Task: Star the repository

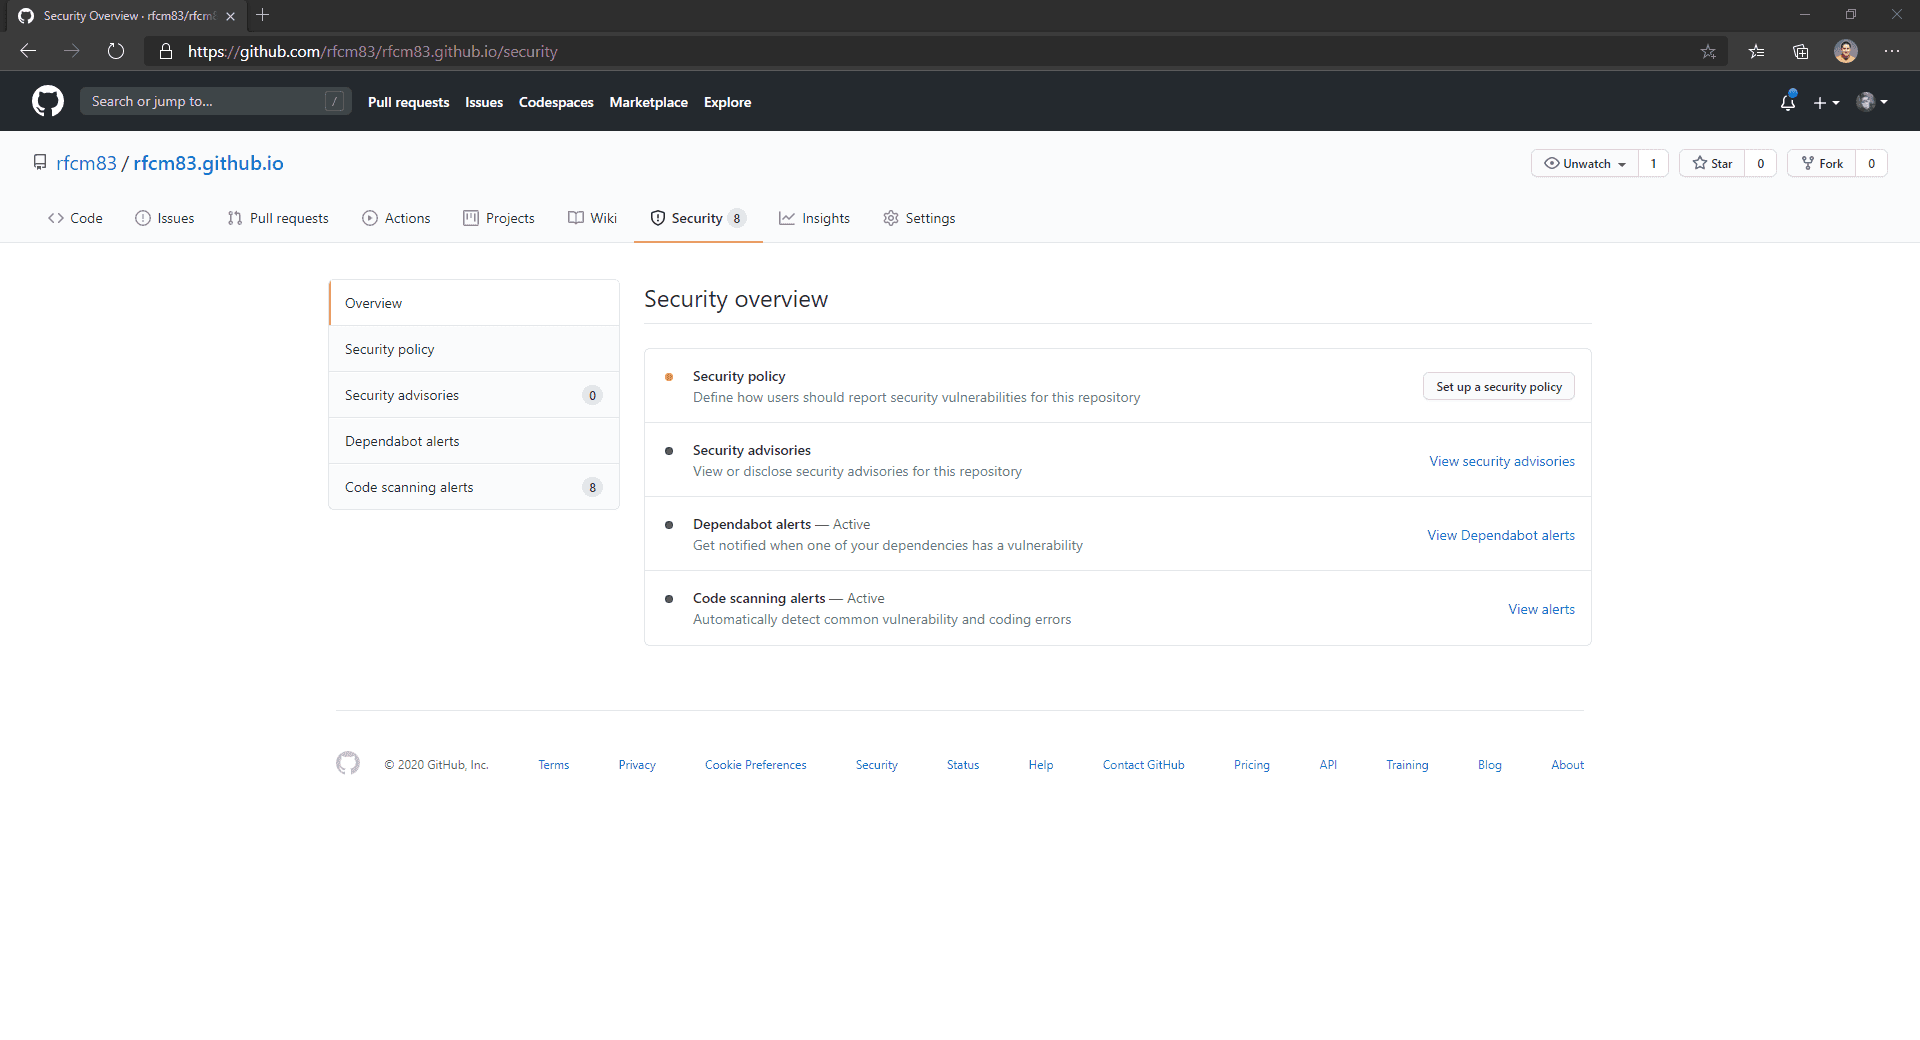Action: [x=1712, y=163]
